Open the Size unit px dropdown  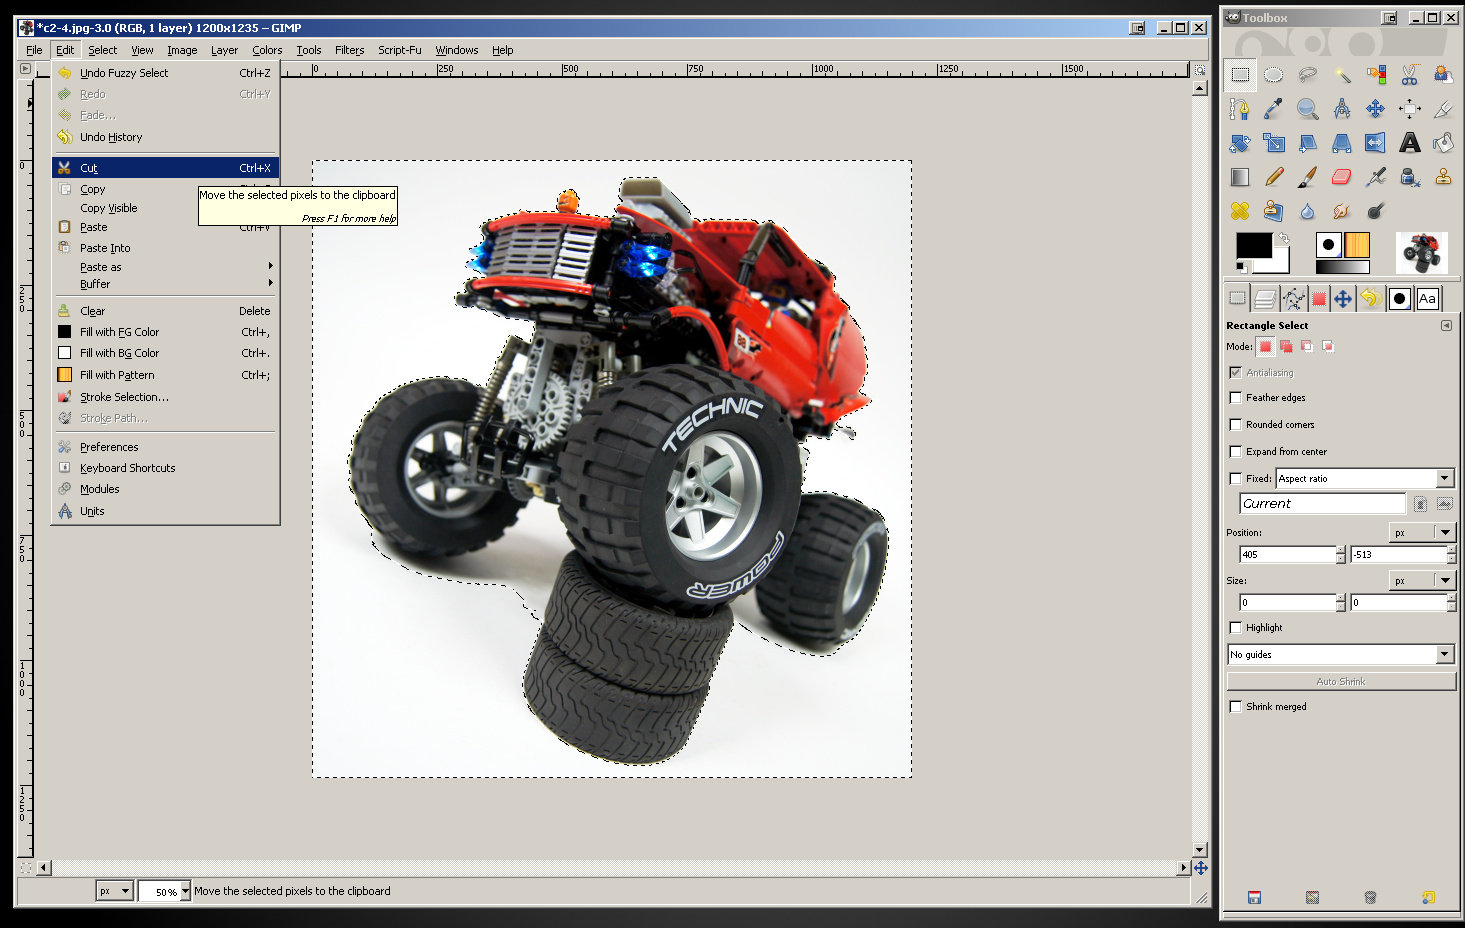(1422, 580)
